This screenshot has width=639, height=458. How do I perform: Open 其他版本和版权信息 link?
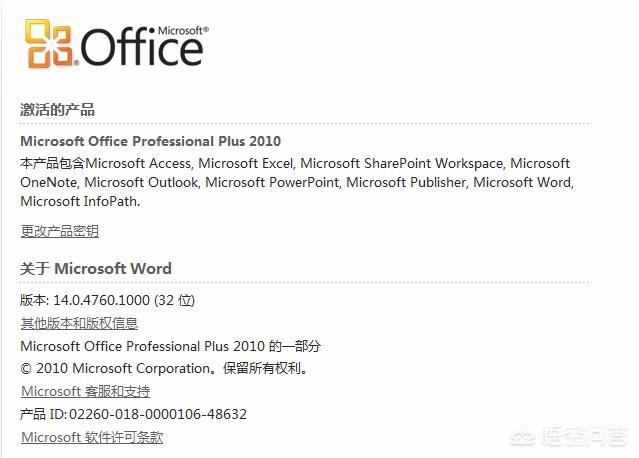click(79, 323)
